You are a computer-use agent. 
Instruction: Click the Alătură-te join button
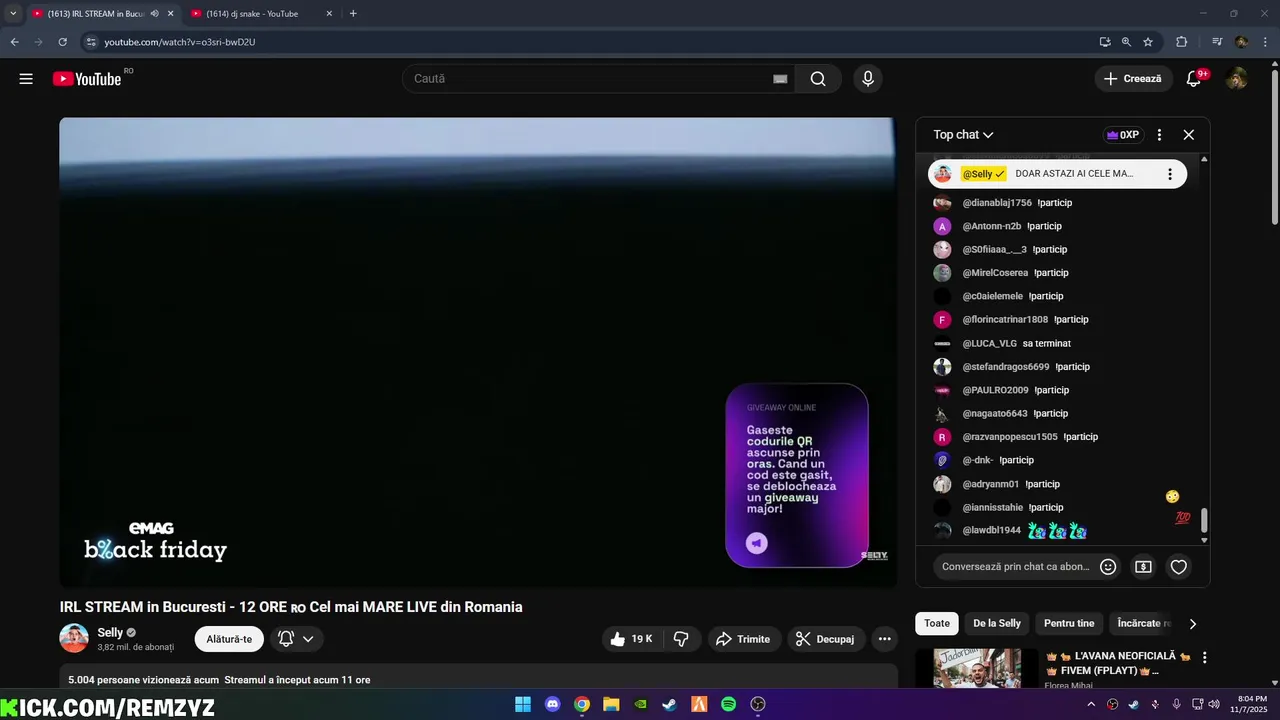click(x=229, y=639)
